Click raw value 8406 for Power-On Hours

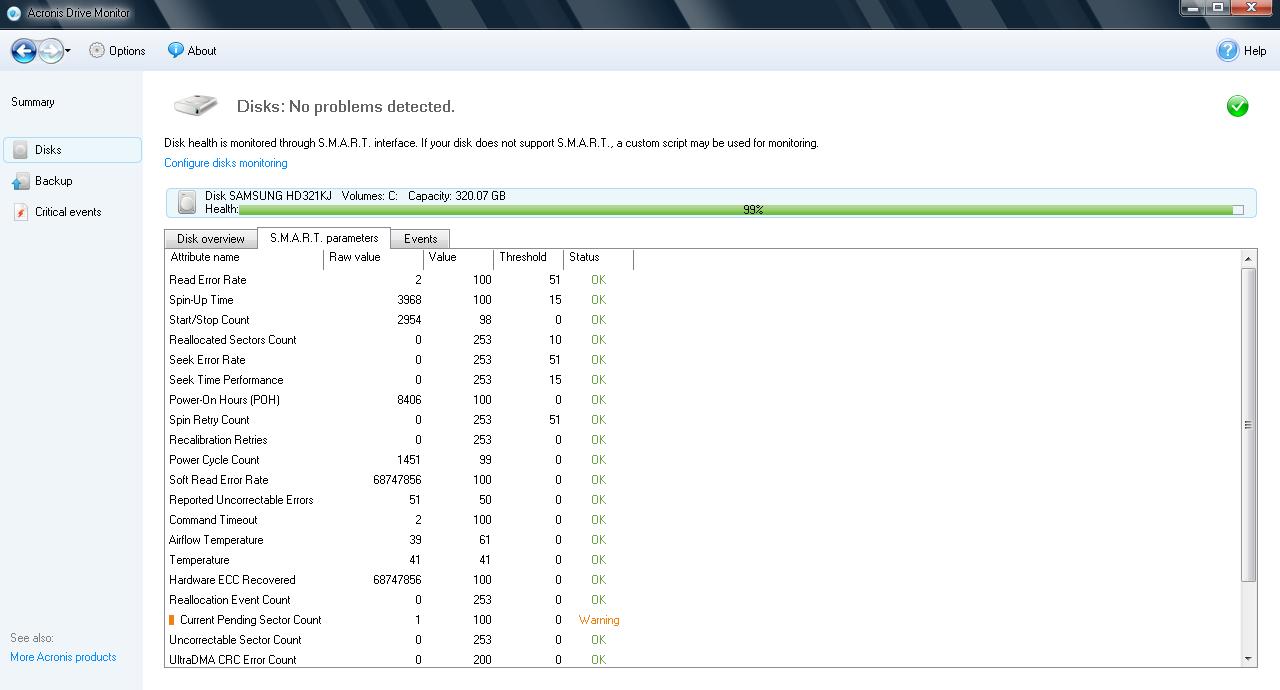tap(408, 400)
